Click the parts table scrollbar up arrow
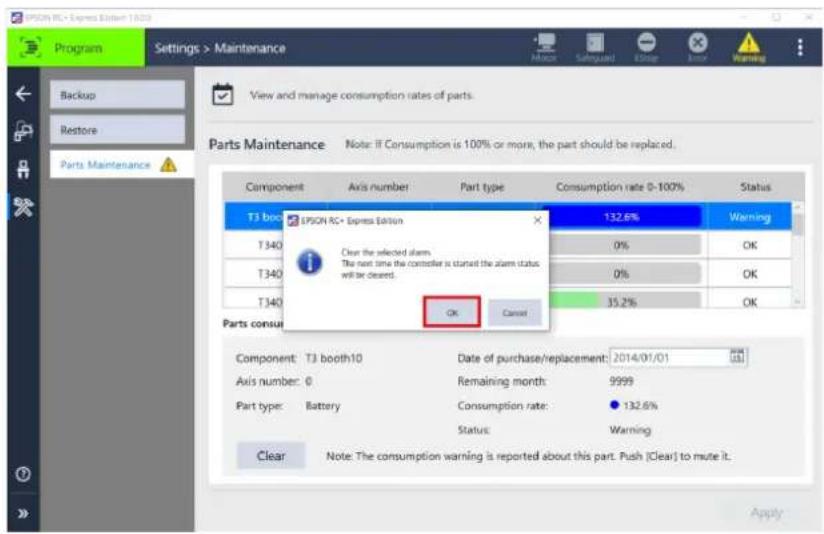The width and height of the screenshot is (824, 534). 798,207
